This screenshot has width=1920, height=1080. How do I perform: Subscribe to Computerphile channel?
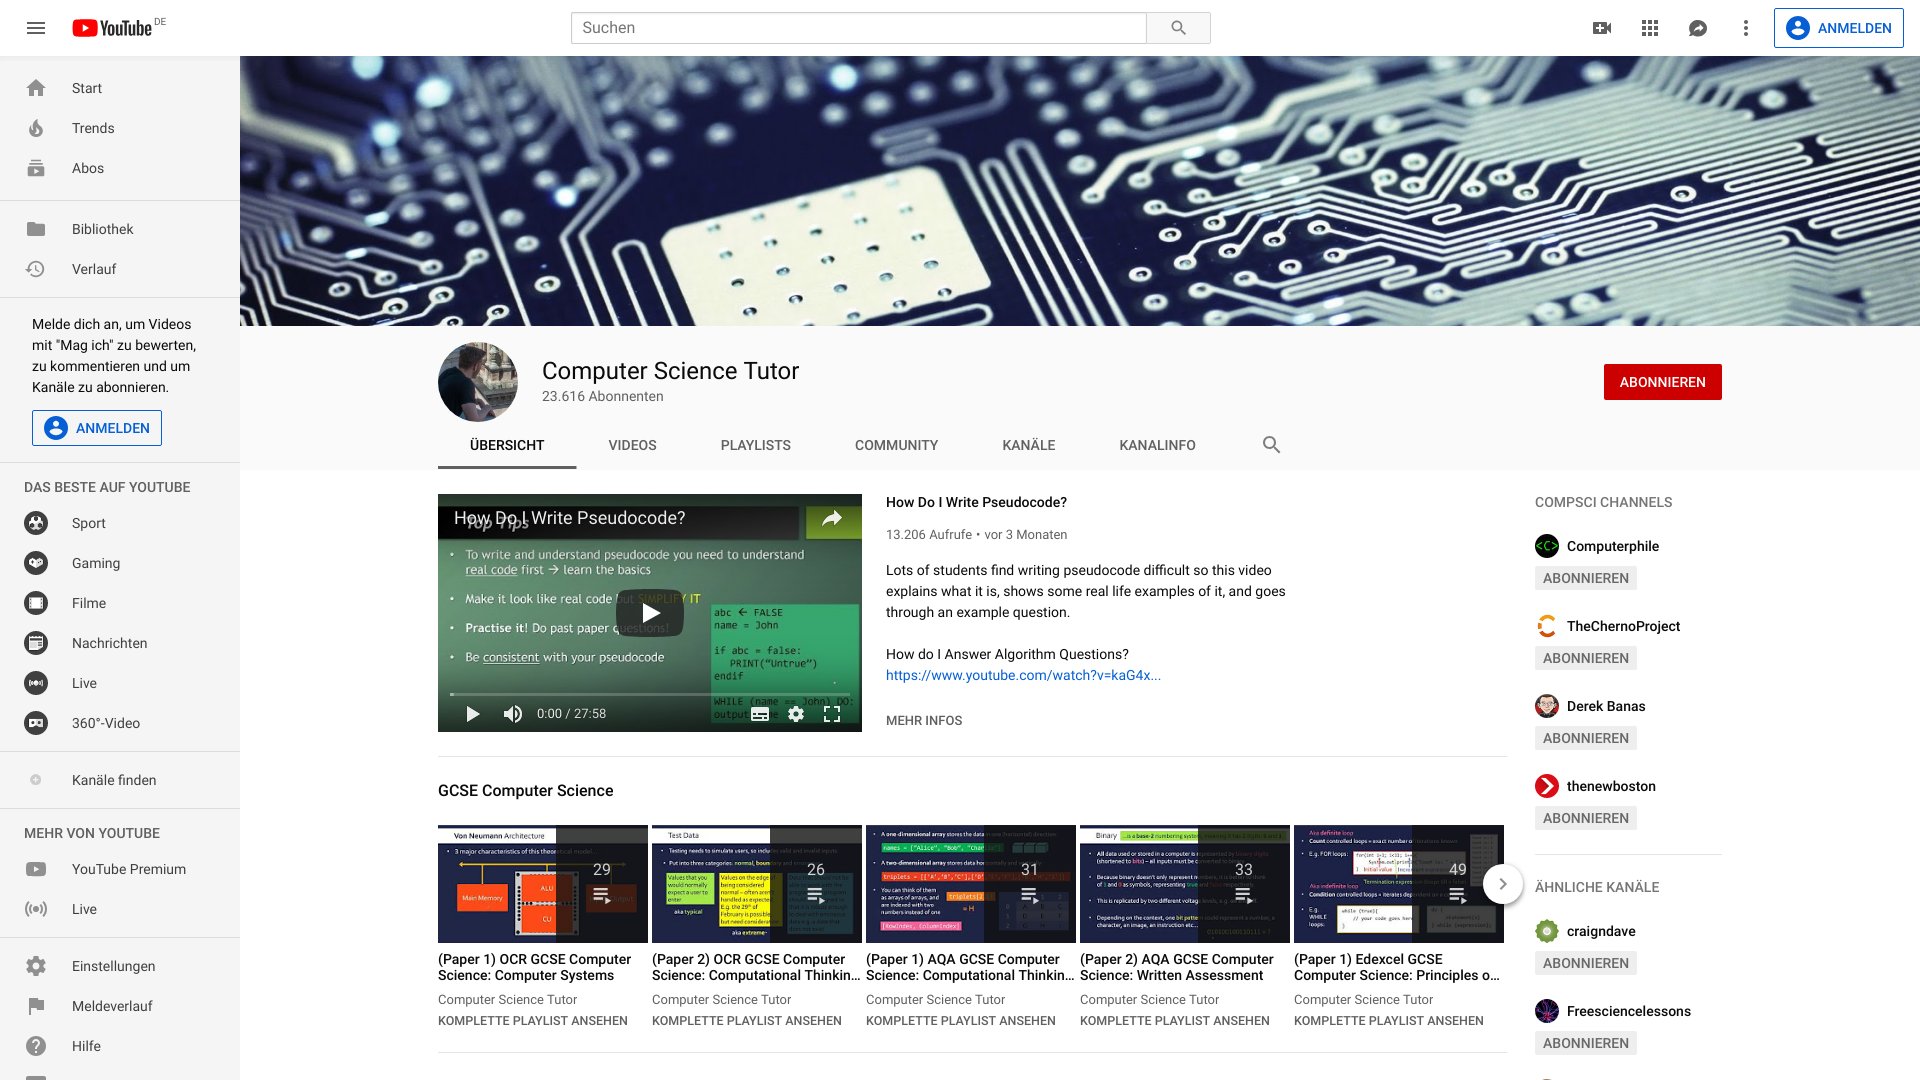pyautogui.click(x=1586, y=578)
